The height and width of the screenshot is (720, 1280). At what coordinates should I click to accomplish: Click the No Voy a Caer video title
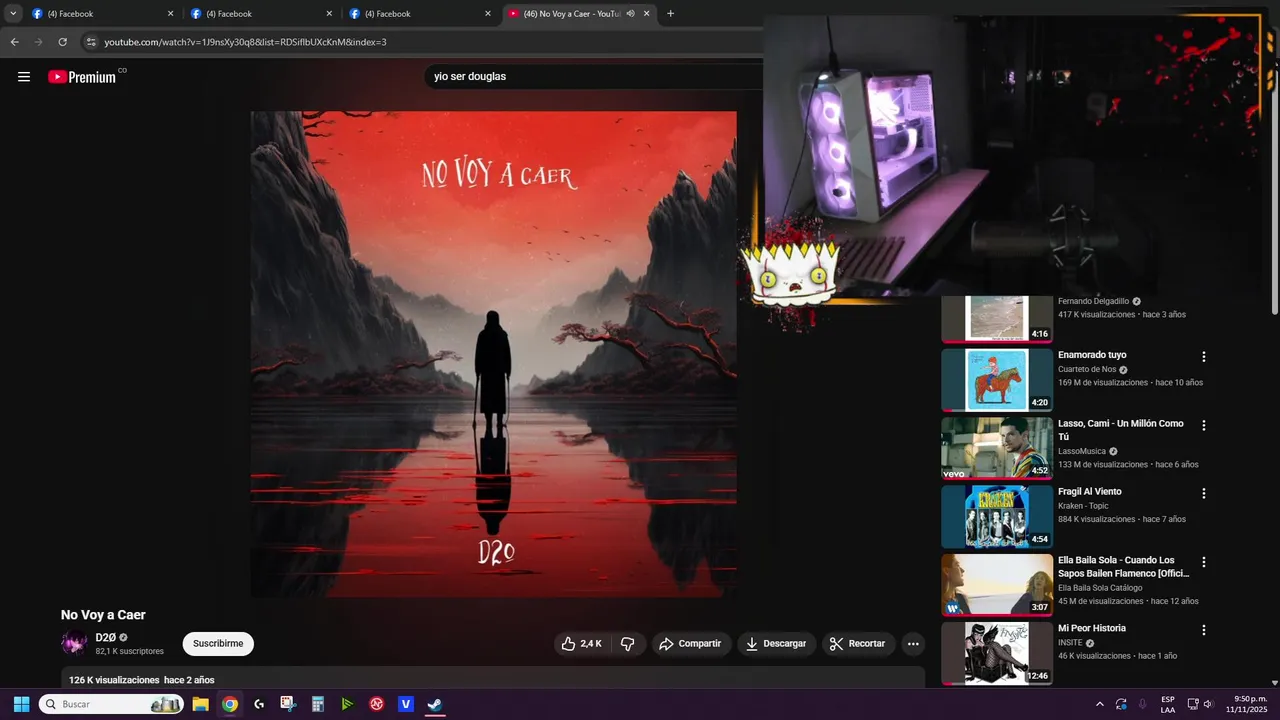coord(103,615)
